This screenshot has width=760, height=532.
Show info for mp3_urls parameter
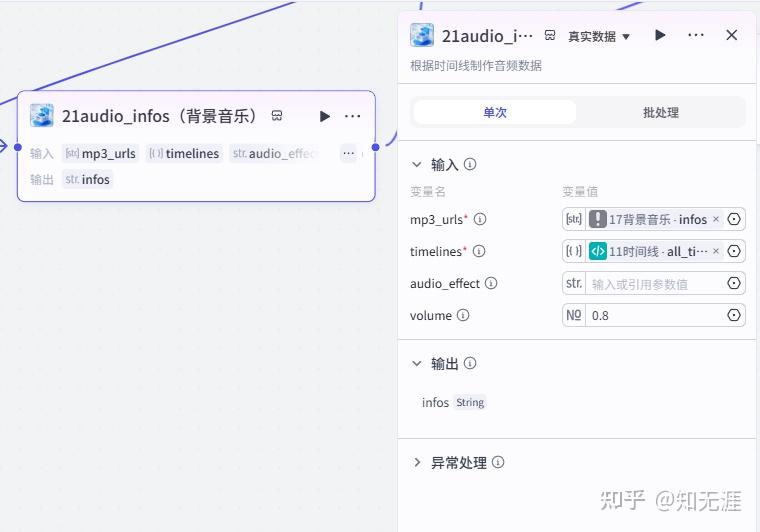(x=480, y=219)
